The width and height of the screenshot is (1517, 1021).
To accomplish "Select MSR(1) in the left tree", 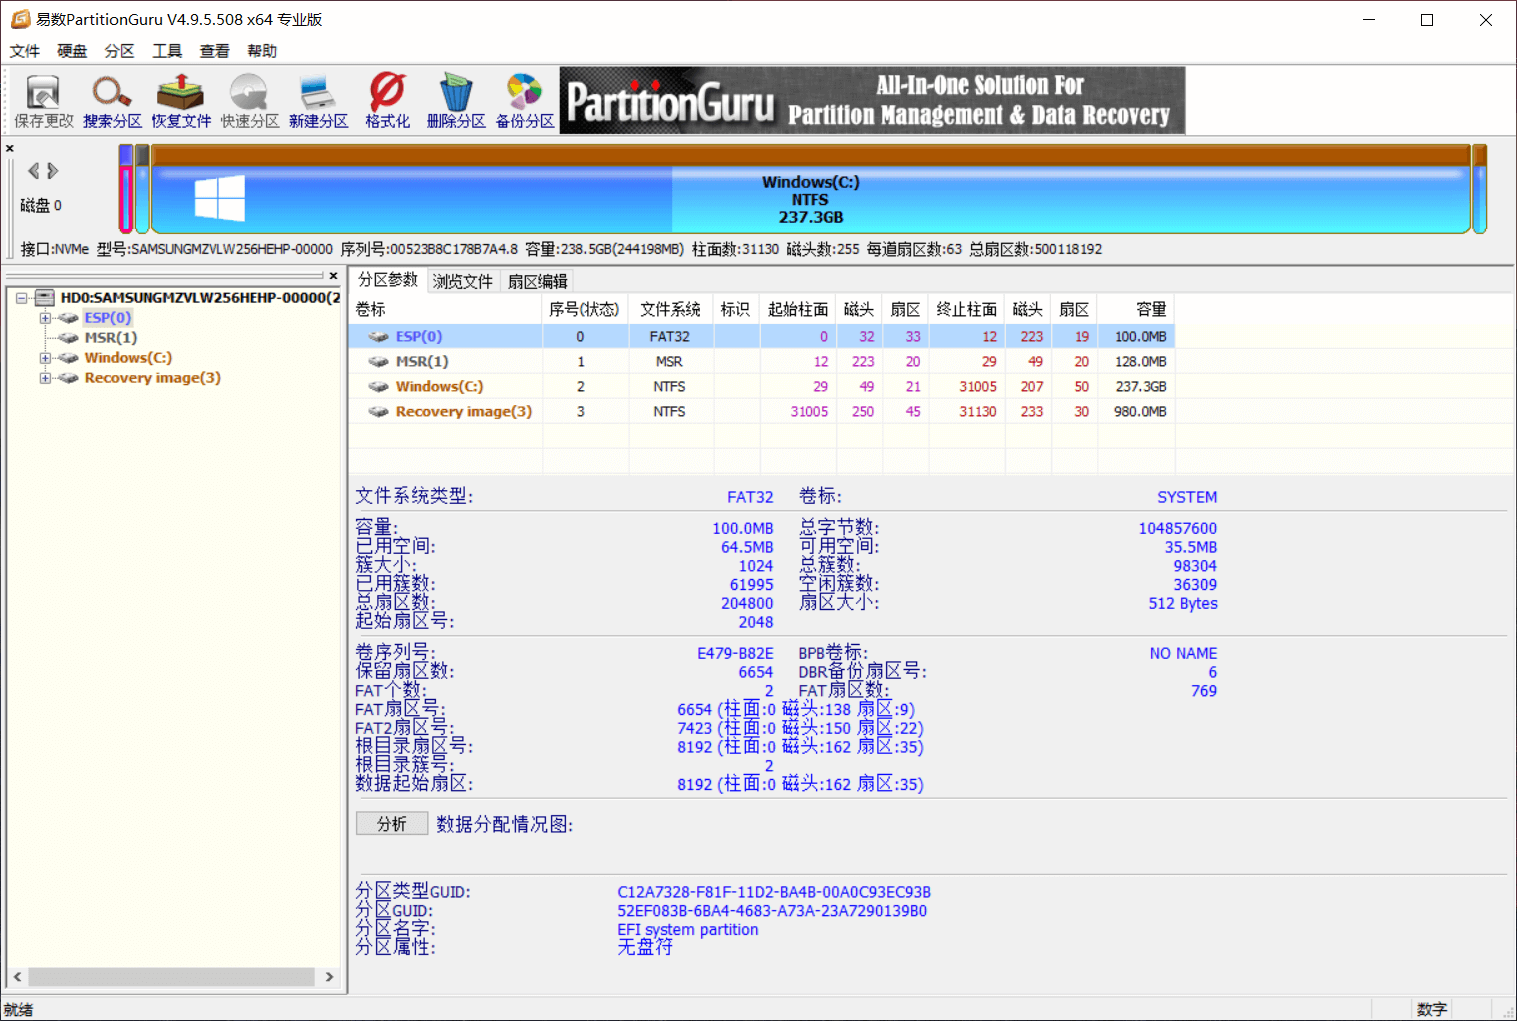I will click(x=110, y=338).
